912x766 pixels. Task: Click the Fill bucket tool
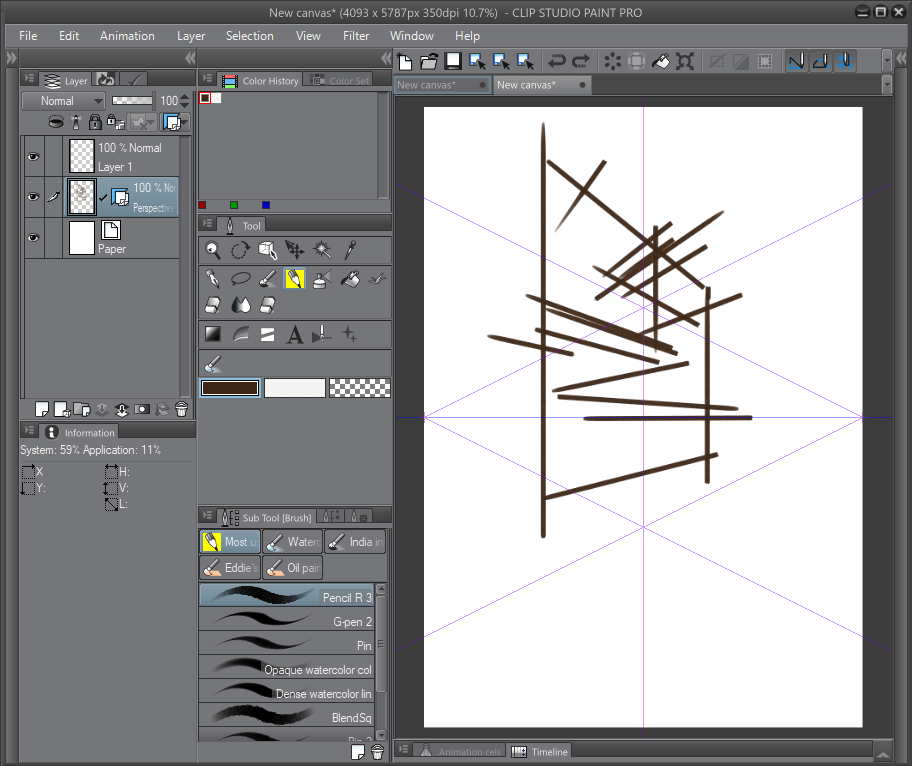click(350, 278)
